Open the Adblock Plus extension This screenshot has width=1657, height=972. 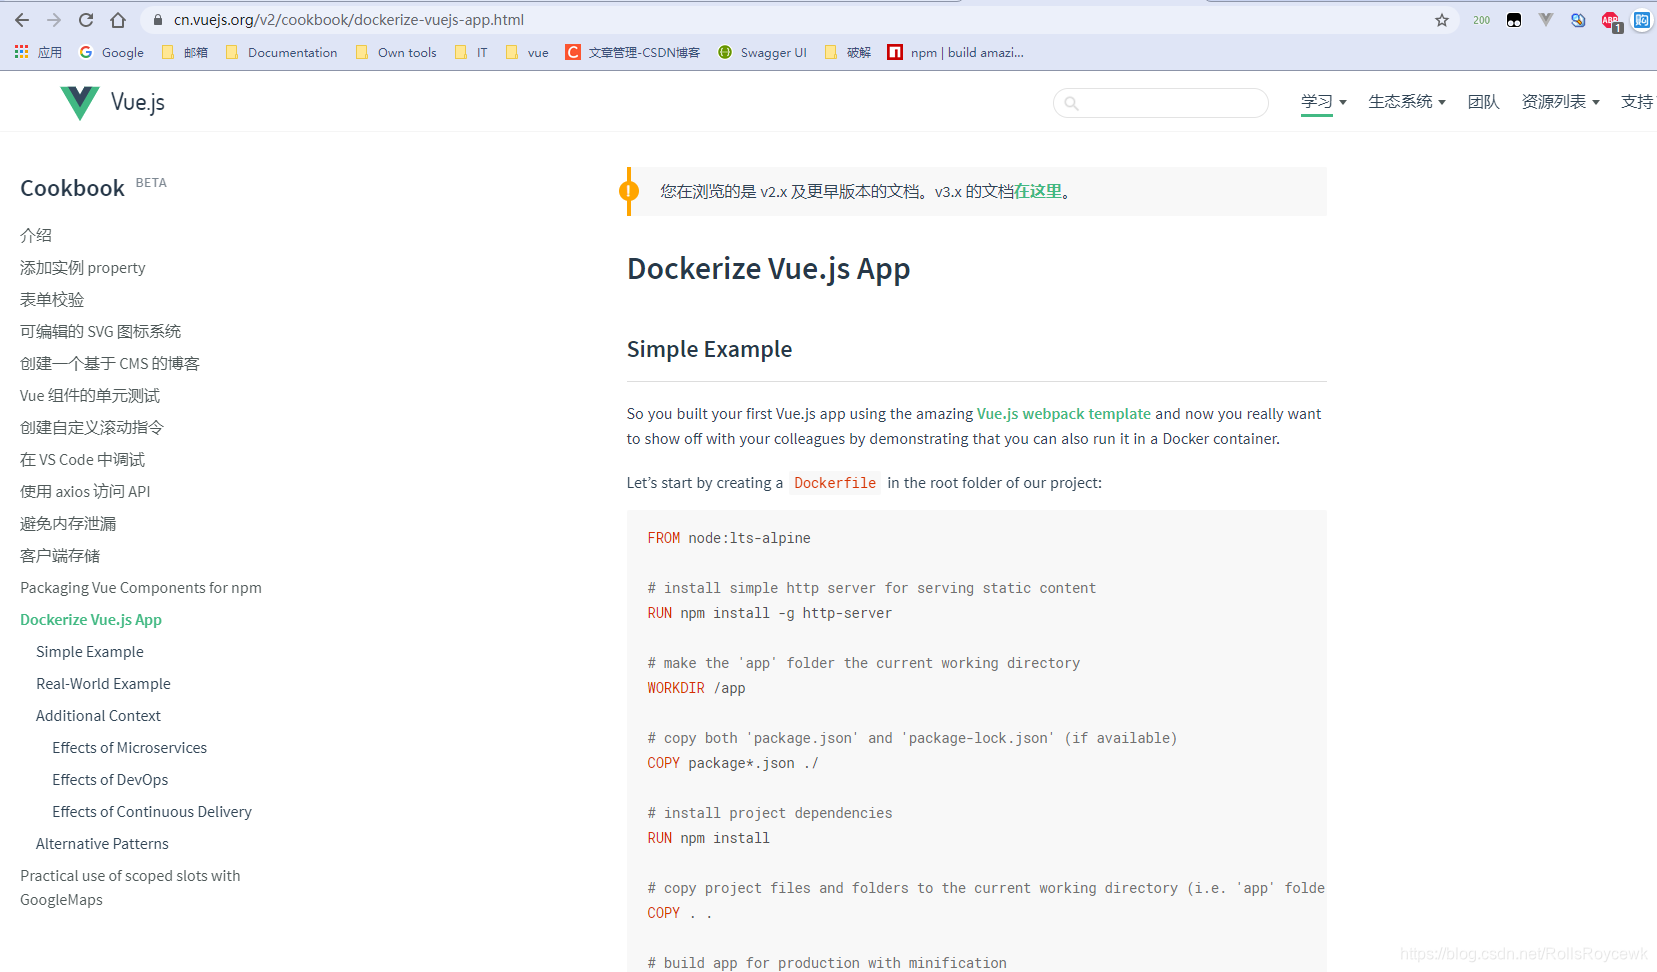coord(1610,20)
